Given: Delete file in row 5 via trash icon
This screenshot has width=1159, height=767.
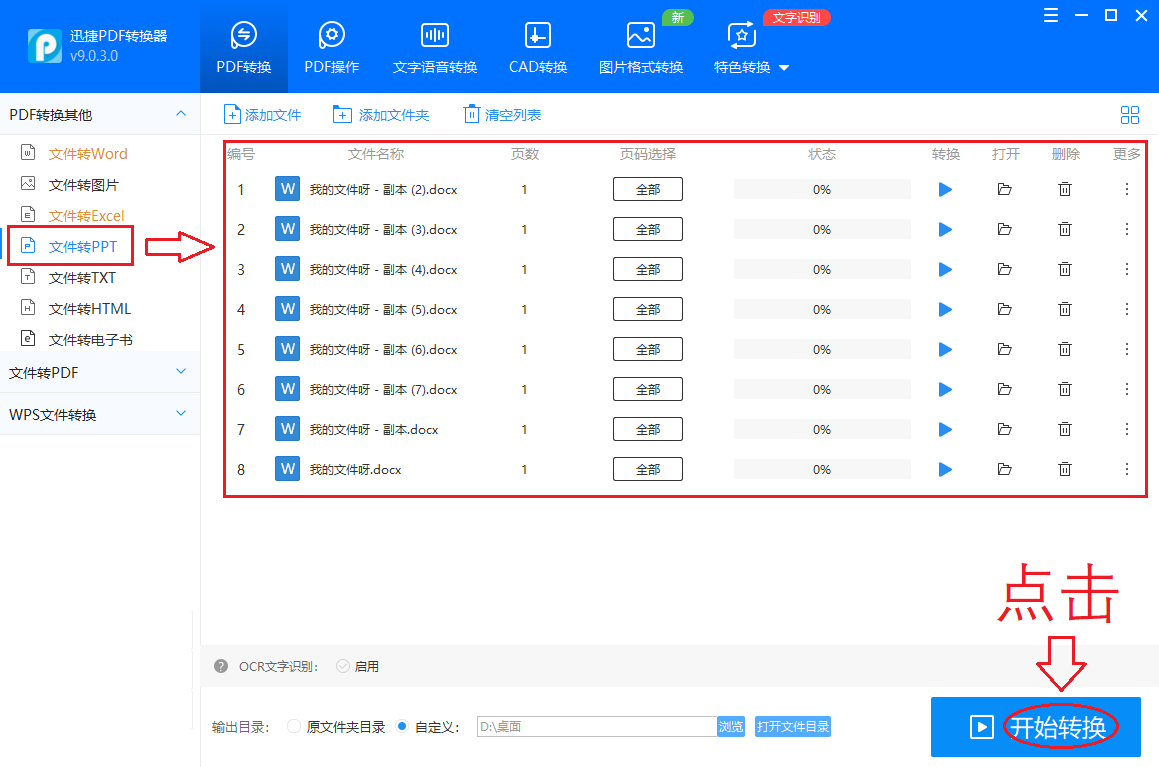Looking at the screenshot, I should coord(1065,349).
